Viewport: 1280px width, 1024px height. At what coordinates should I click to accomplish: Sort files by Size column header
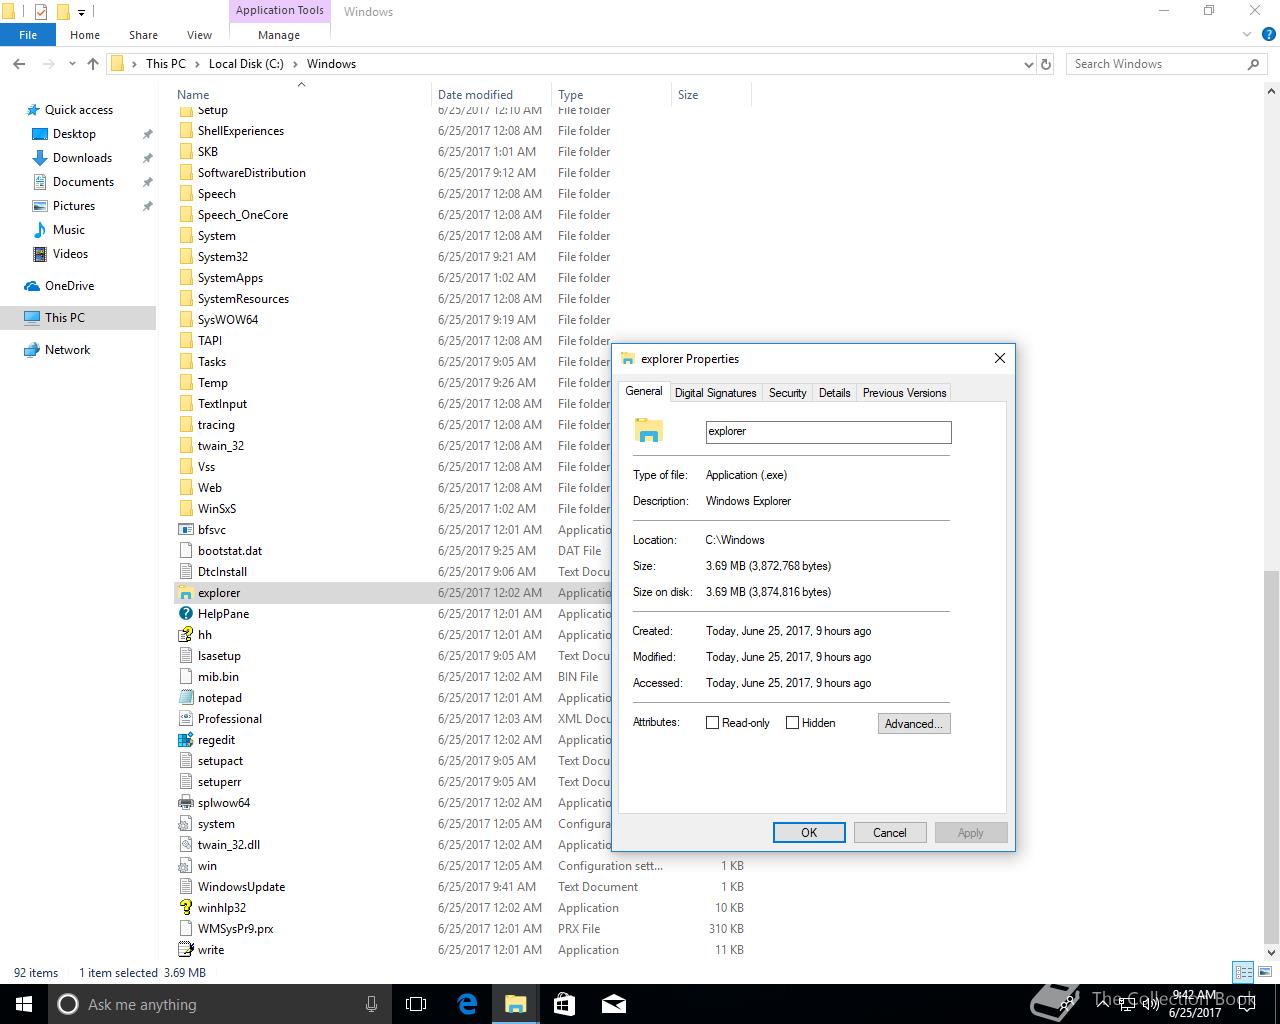[x=711, y=95]
